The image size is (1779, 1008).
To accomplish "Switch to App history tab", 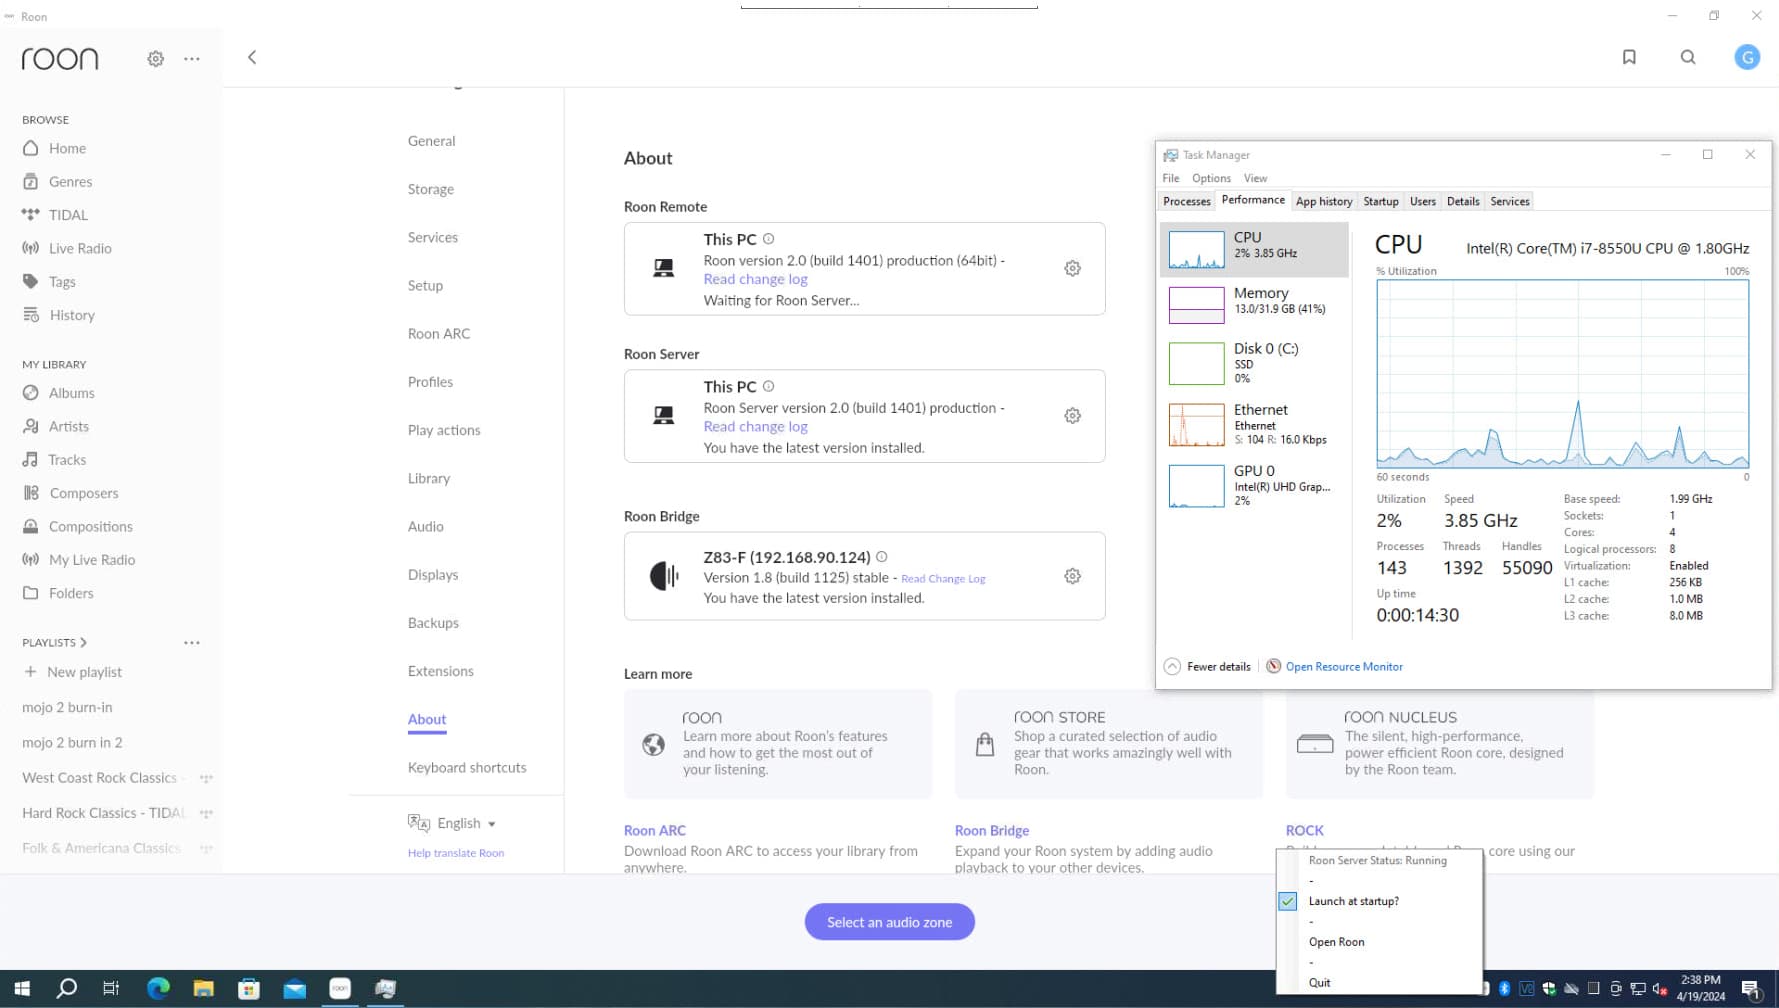I will tap(1323, 201).
